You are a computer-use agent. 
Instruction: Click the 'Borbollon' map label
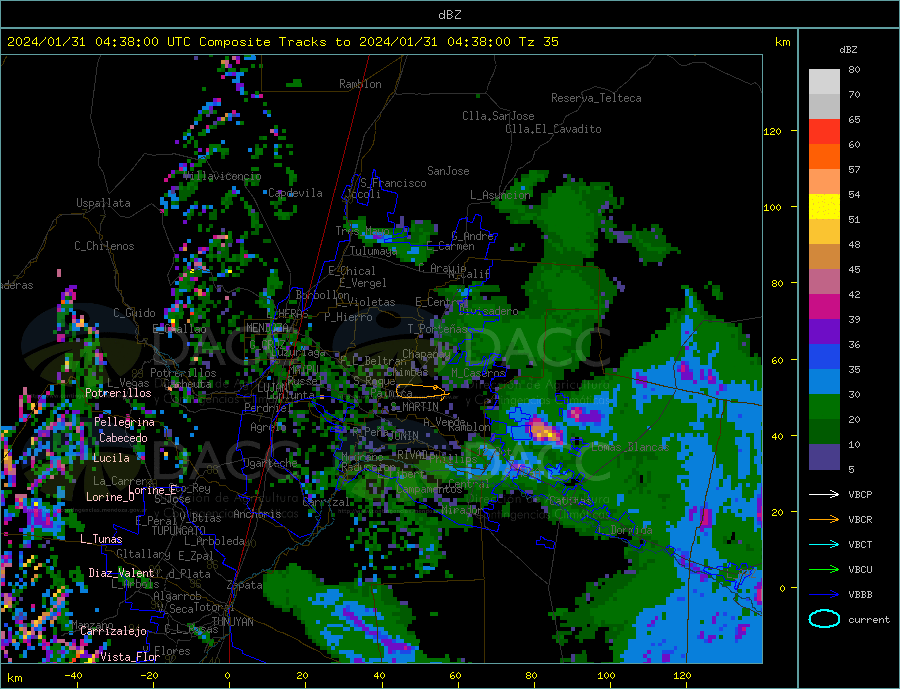pos(323,295)
